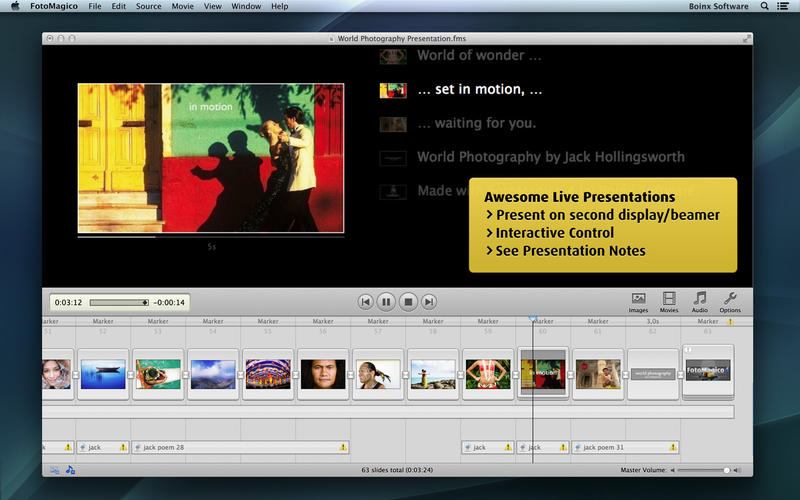This screenshot has height=500, width=800.
Task: Open the Movie menu
Action: [182, 6]
